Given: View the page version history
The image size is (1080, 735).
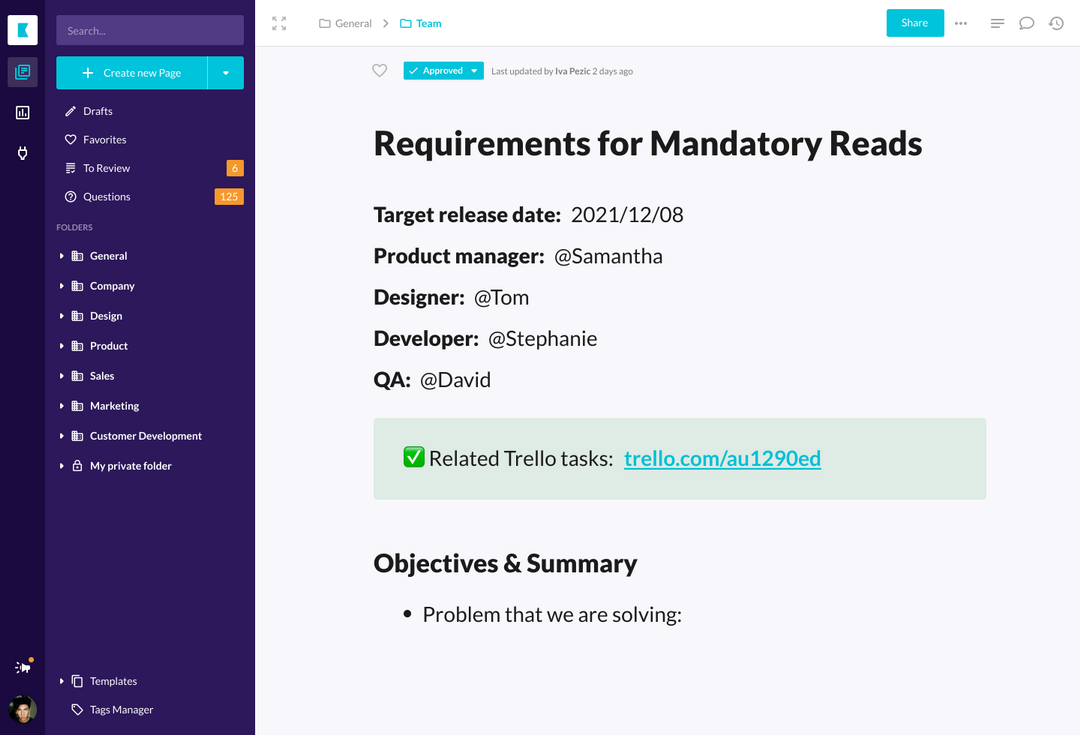Looking at the screenshot, I should click(x=1056, y=22).
